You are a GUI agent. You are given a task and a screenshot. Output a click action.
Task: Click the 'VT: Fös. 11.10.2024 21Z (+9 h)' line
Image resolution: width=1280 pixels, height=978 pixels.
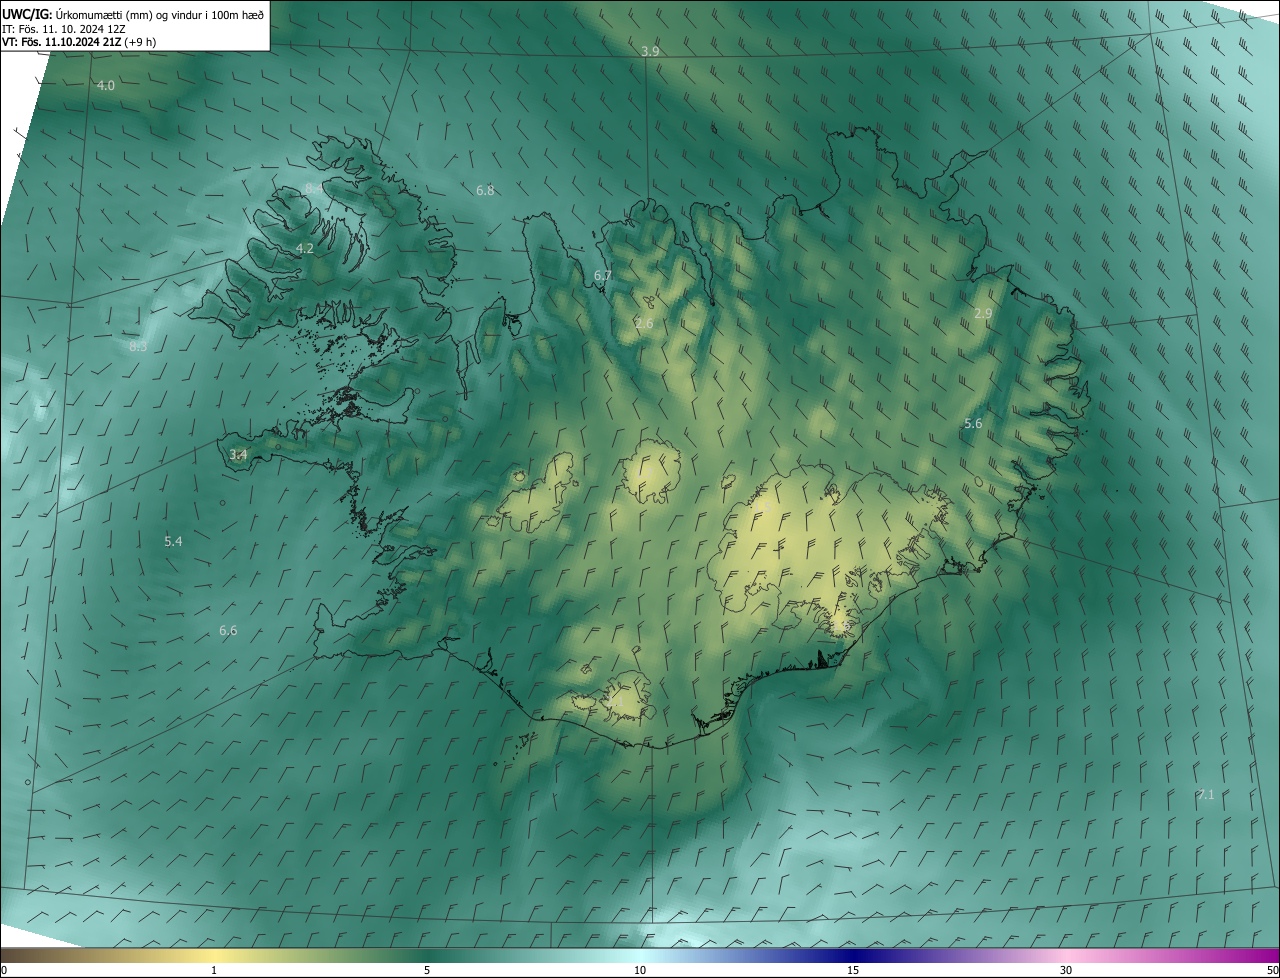click(79, 42)
